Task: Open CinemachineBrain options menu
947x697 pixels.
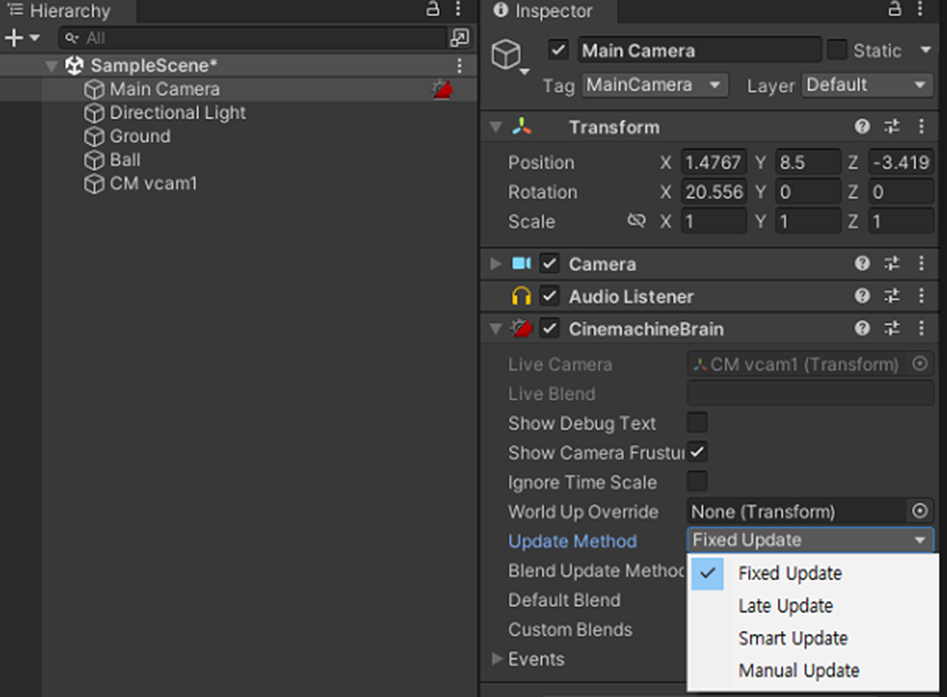Action: point(921,328)
